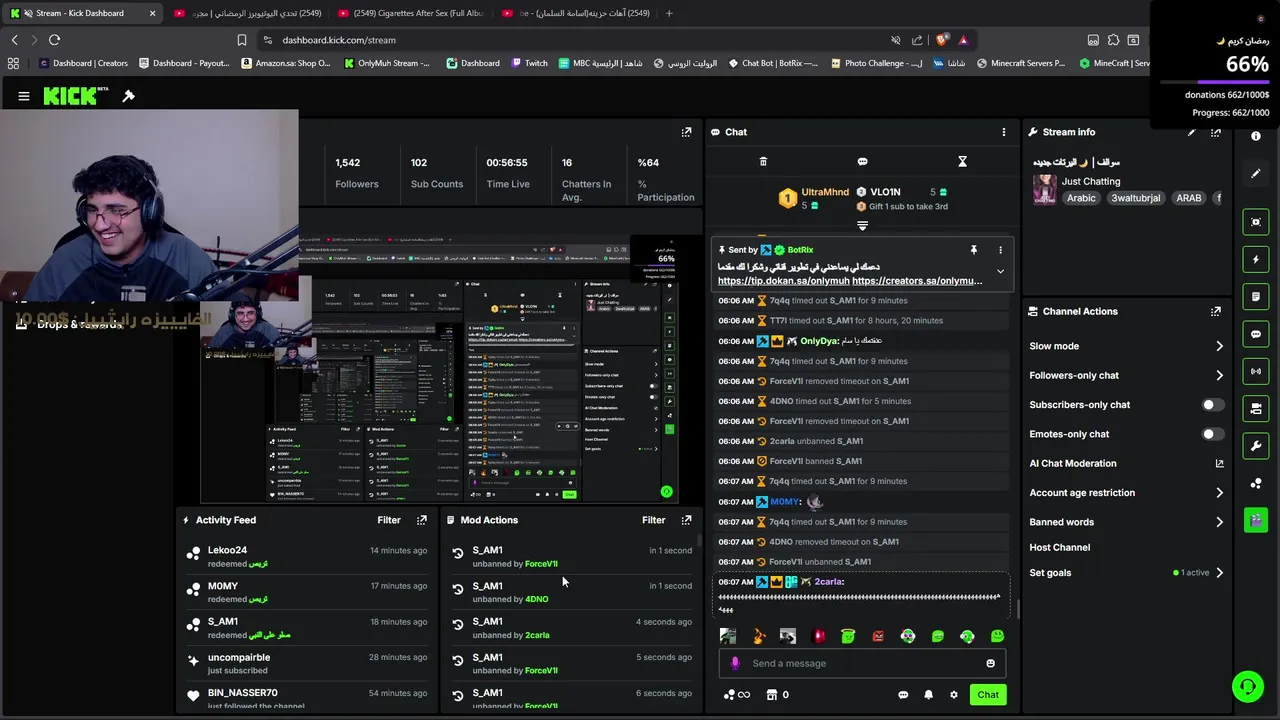Click the green Chat send button
This screenshot has height=720, width=1280.
pos(988,695)
